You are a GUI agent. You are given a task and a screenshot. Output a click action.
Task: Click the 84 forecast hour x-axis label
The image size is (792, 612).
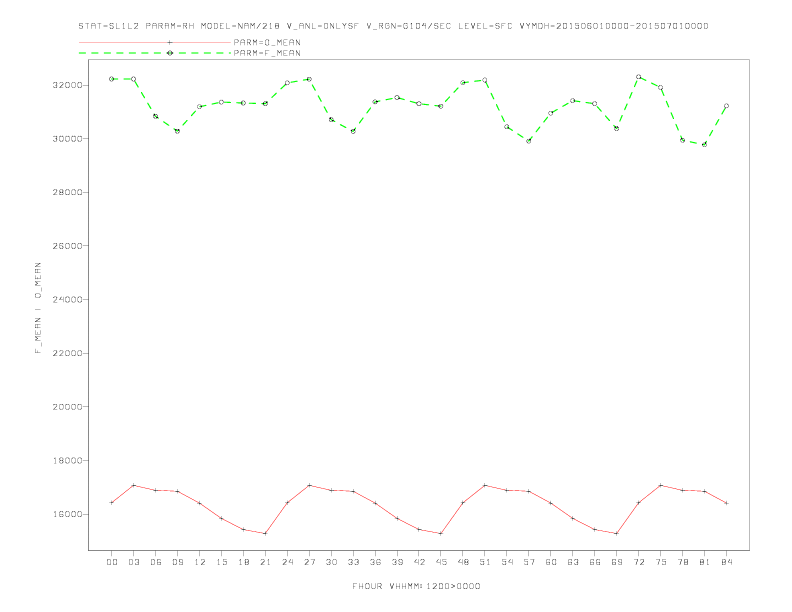tap(727, 562)
